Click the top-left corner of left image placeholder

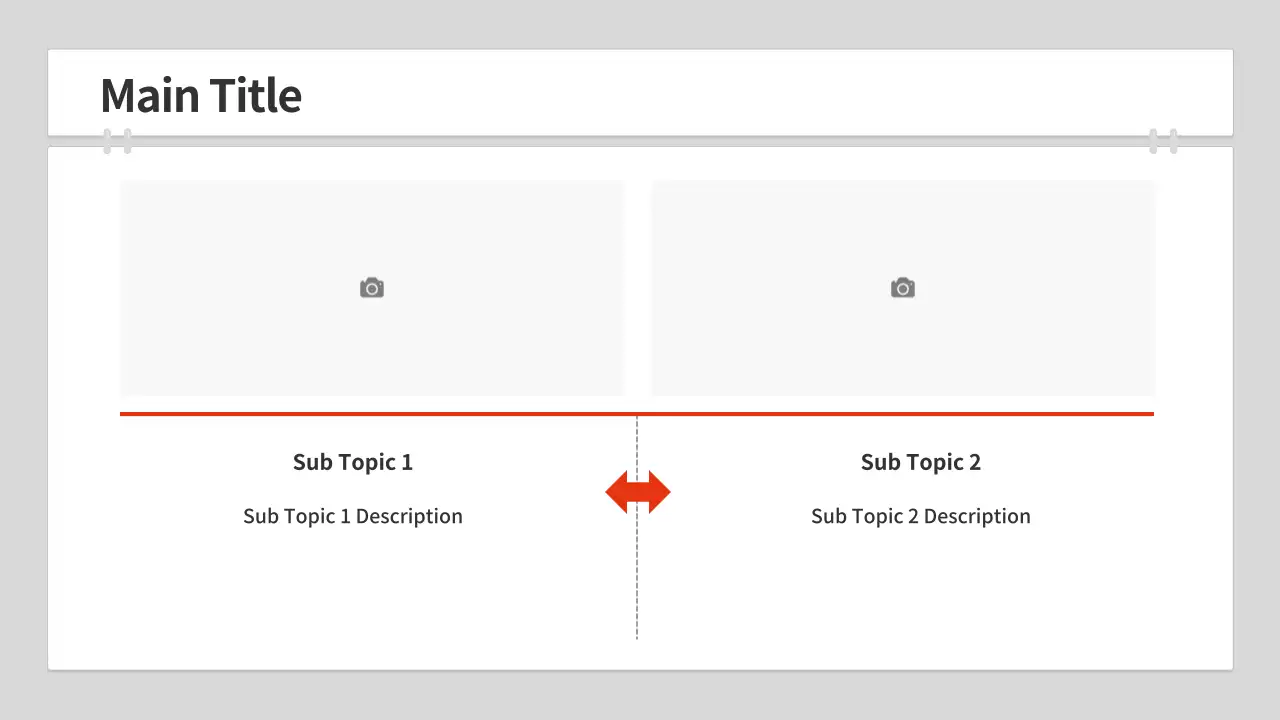124,184
